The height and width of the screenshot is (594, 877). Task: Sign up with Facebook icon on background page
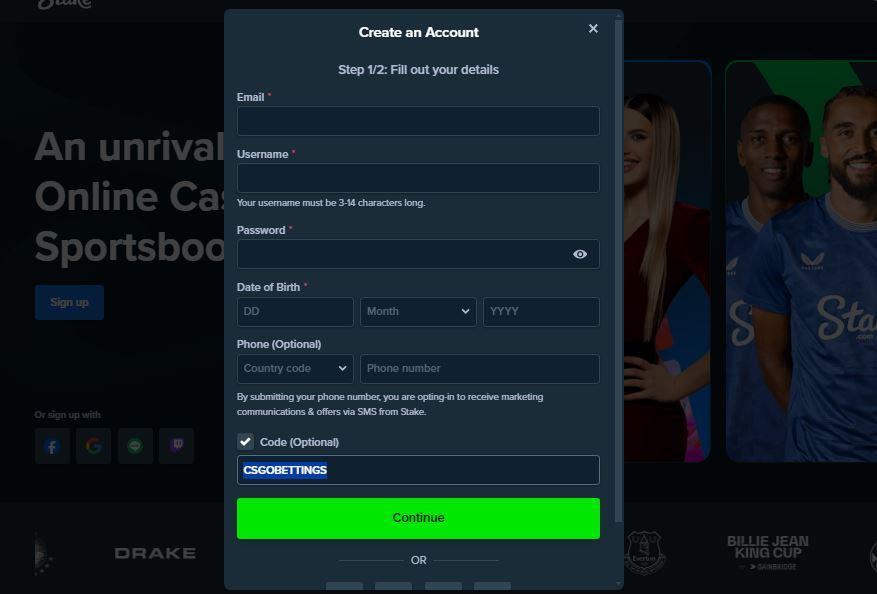[x=52, y=446]
